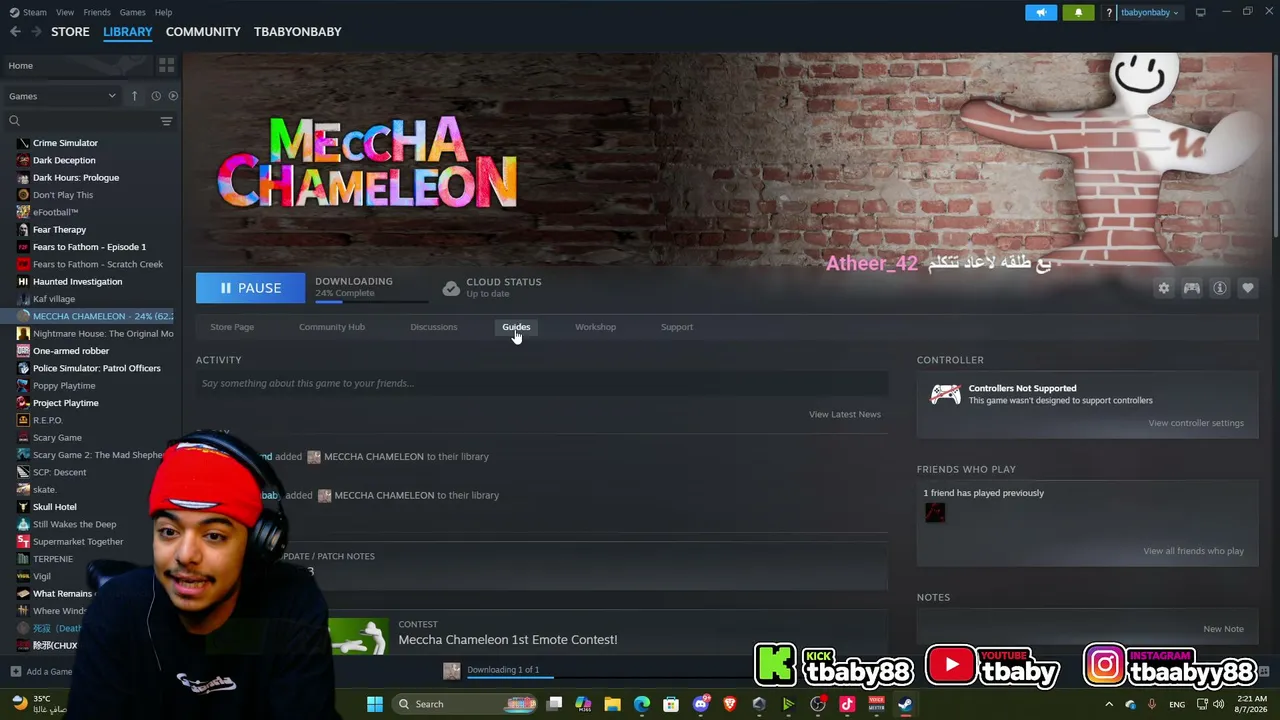Screen dimensions: 1280x720
Task: Show game info with the info icon
Action: pyautogui.click(x=1220, y=288)
